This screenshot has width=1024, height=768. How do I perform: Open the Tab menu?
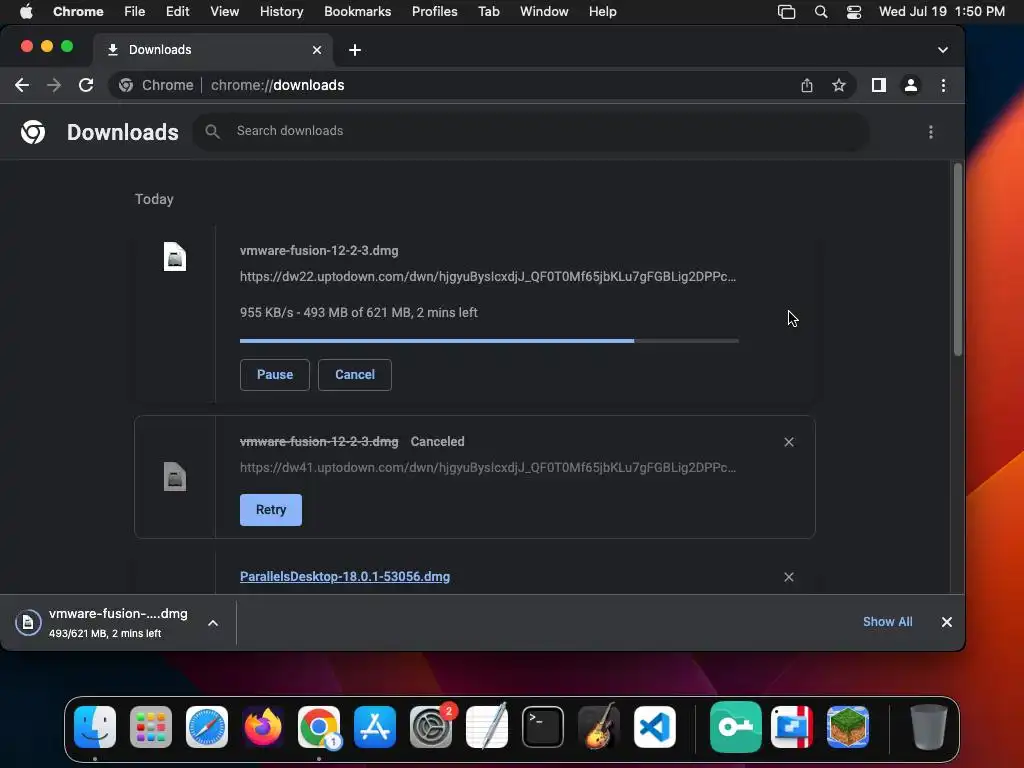tap(488, 11)
